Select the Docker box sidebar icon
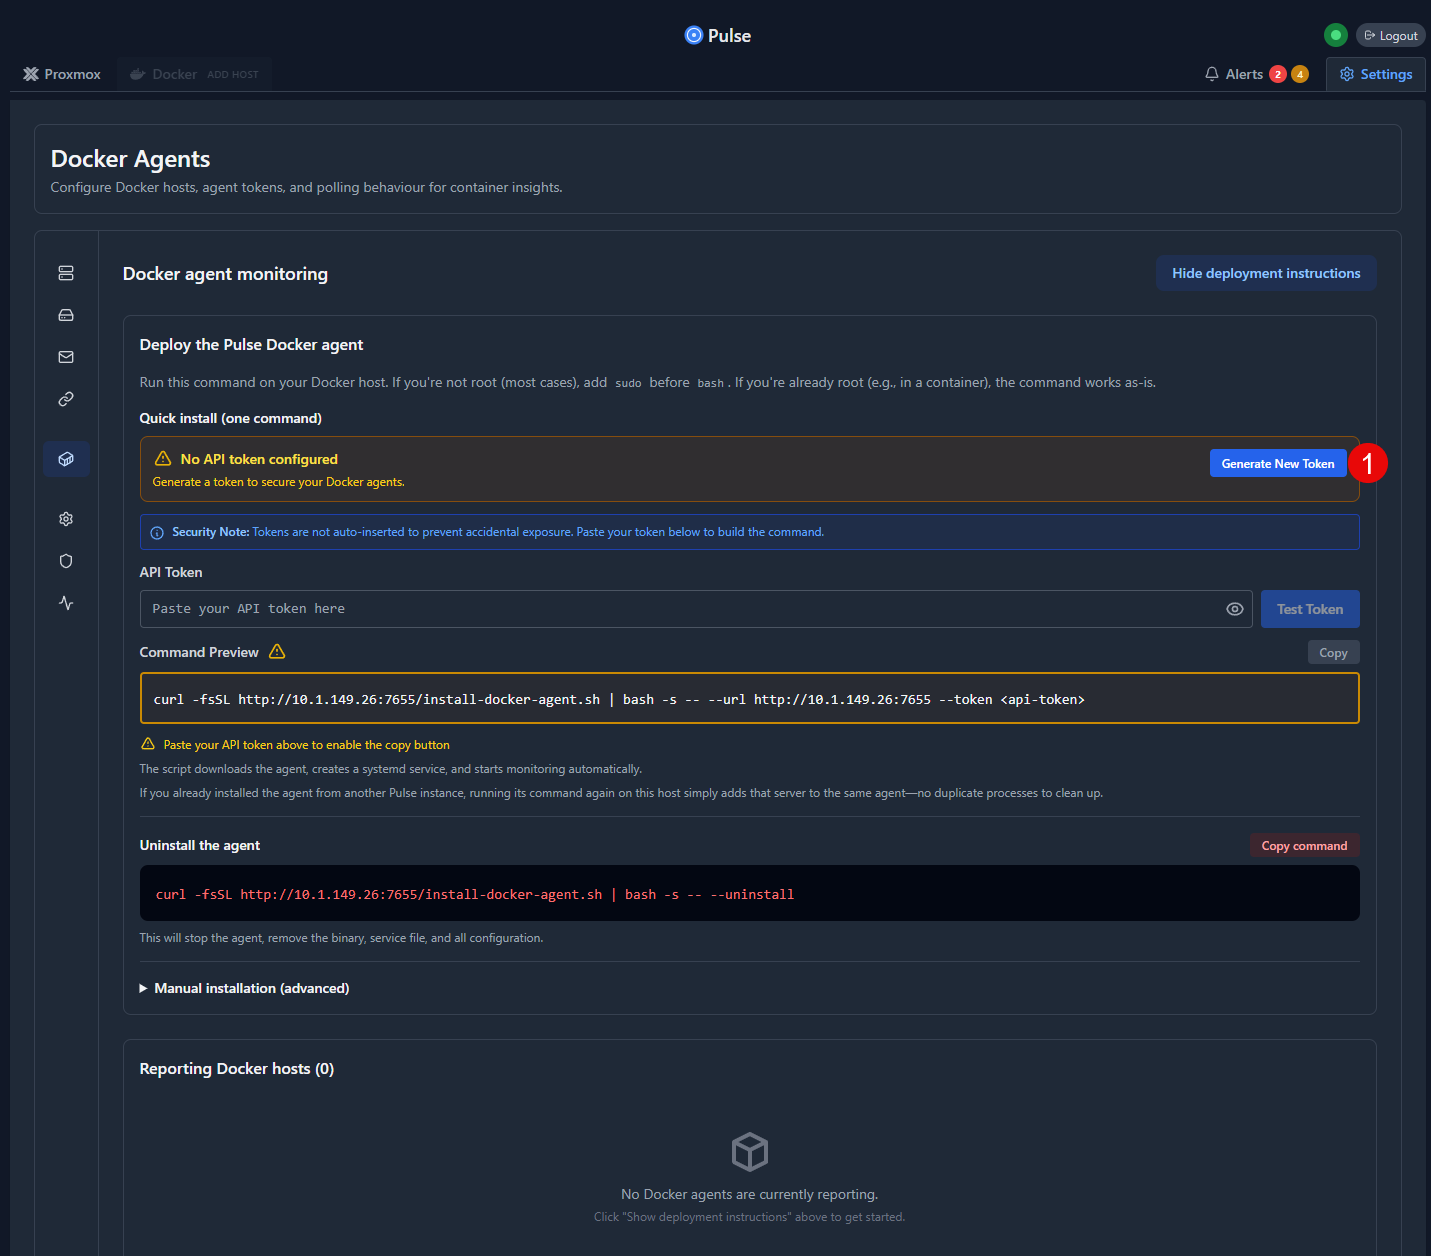Screen dimensions: 1431x1256 (66, 459)
